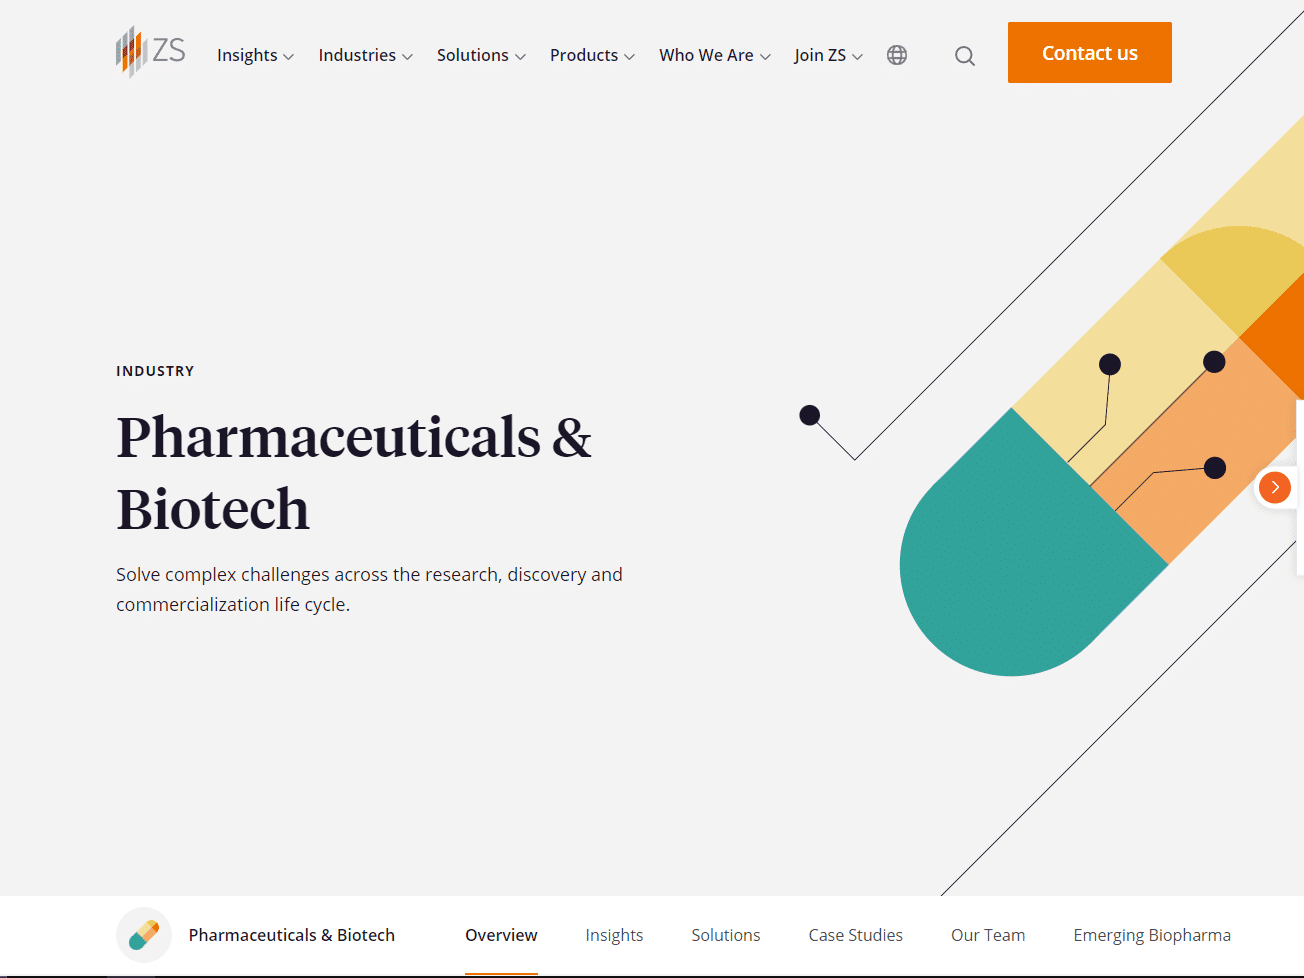Viewport: 1304px width, 978px height.
Task: Open the language selector globe icon
Action: click(896, 55)
